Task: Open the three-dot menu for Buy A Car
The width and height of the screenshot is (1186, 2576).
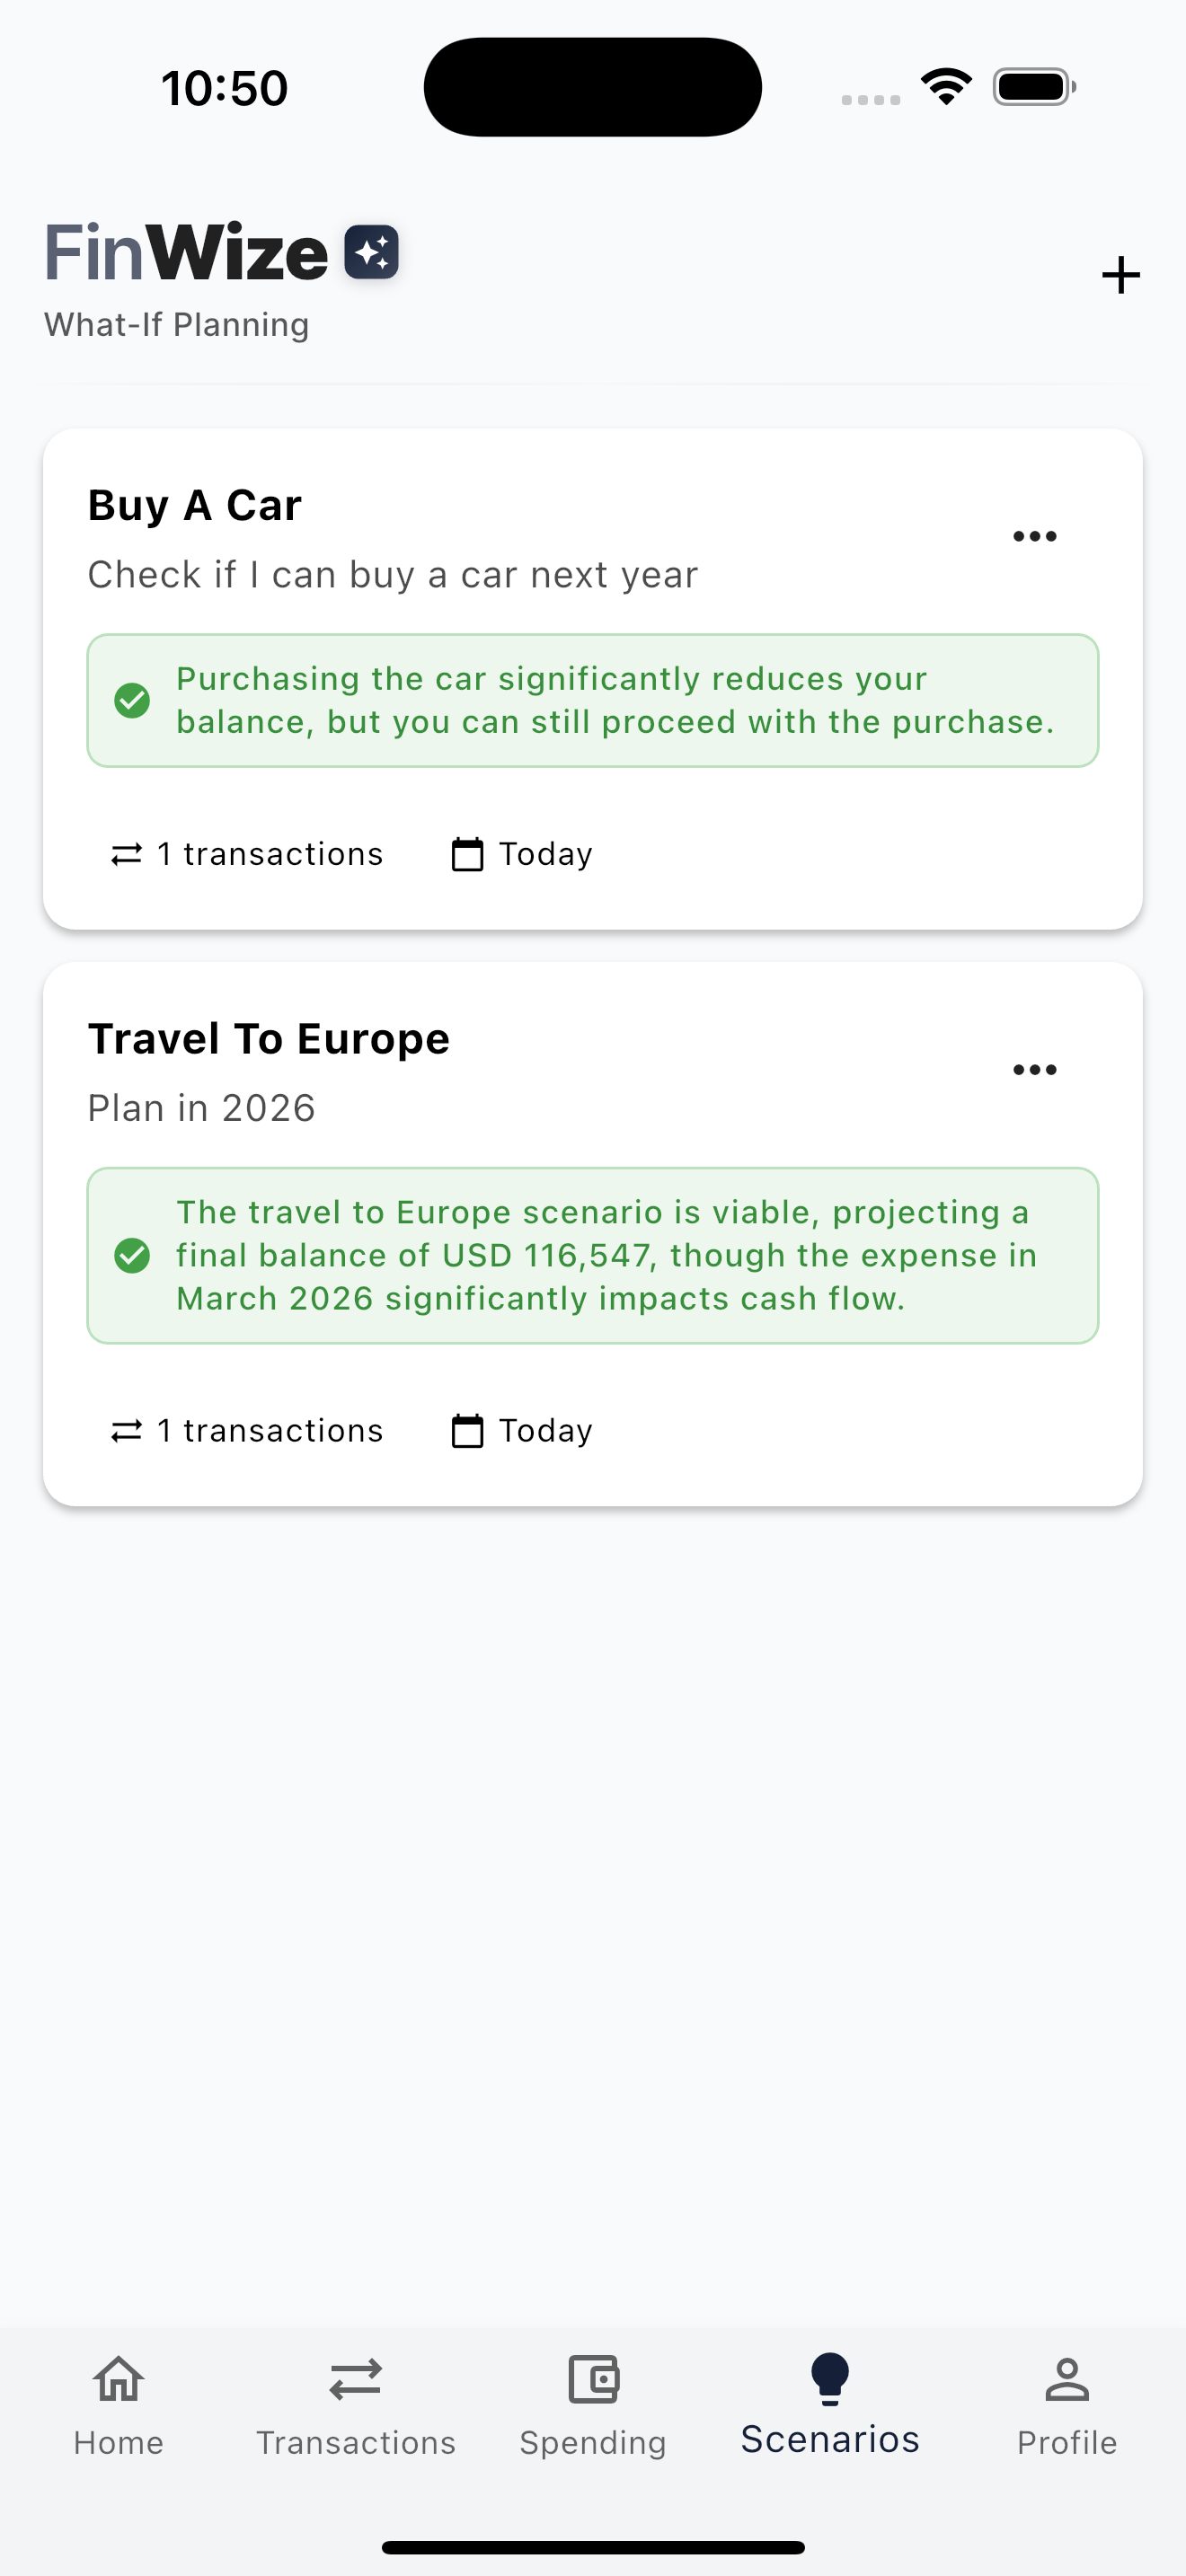Action: click(x=1035, y=536)
